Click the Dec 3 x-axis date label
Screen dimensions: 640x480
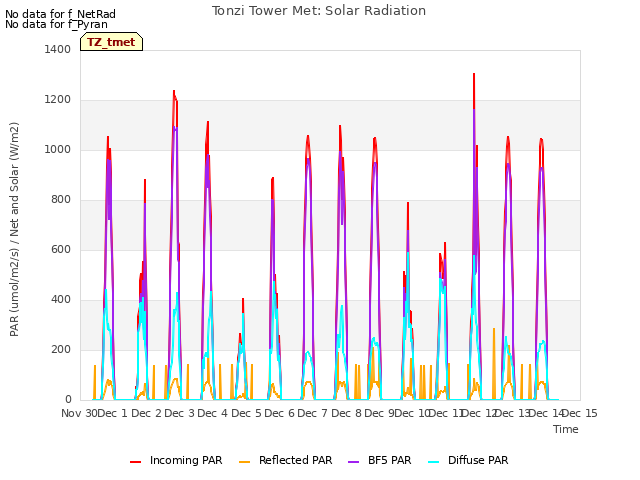pyautogui.click(x=180, y=413)
